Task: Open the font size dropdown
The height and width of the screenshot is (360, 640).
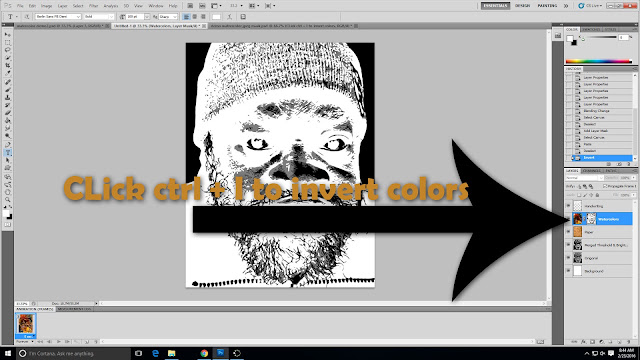Action: (x=147, y=17)
